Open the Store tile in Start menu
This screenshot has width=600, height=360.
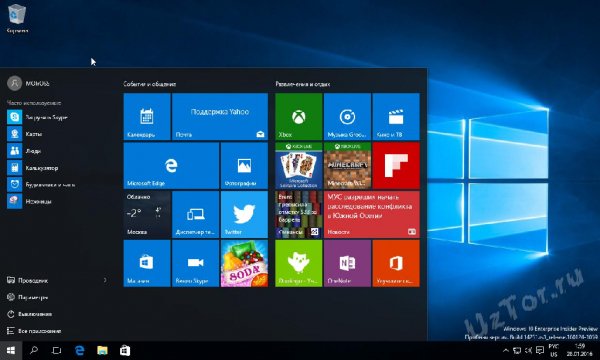[147, 264]
